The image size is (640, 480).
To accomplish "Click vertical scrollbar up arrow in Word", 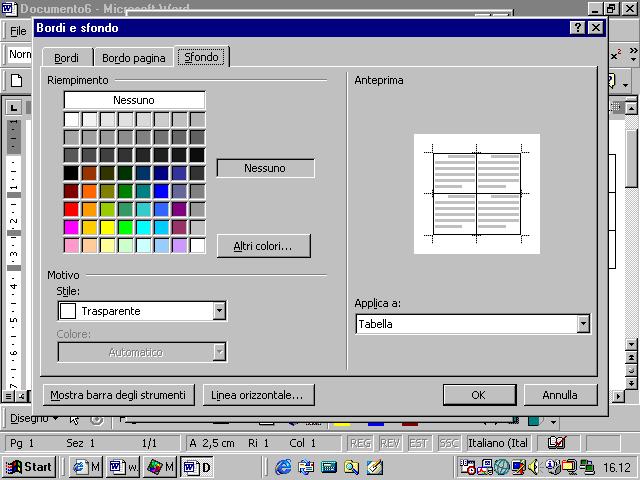I will coord(631,108).
